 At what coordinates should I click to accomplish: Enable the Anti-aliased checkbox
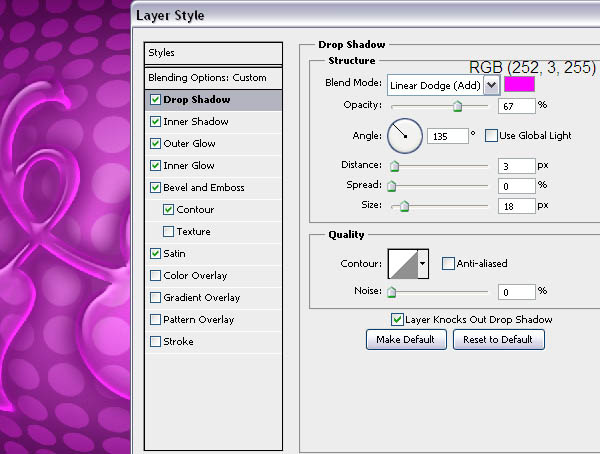click(x=448, y=263)
